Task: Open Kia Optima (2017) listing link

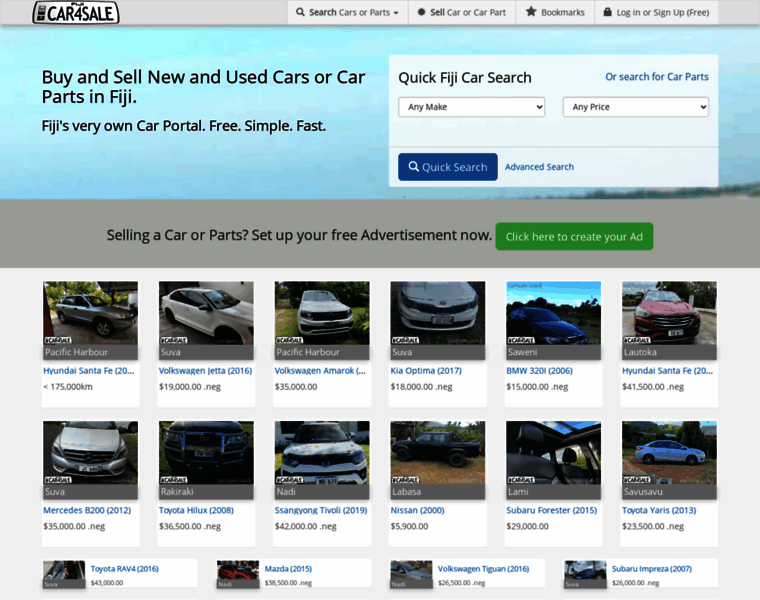Action: click(426, 371)
